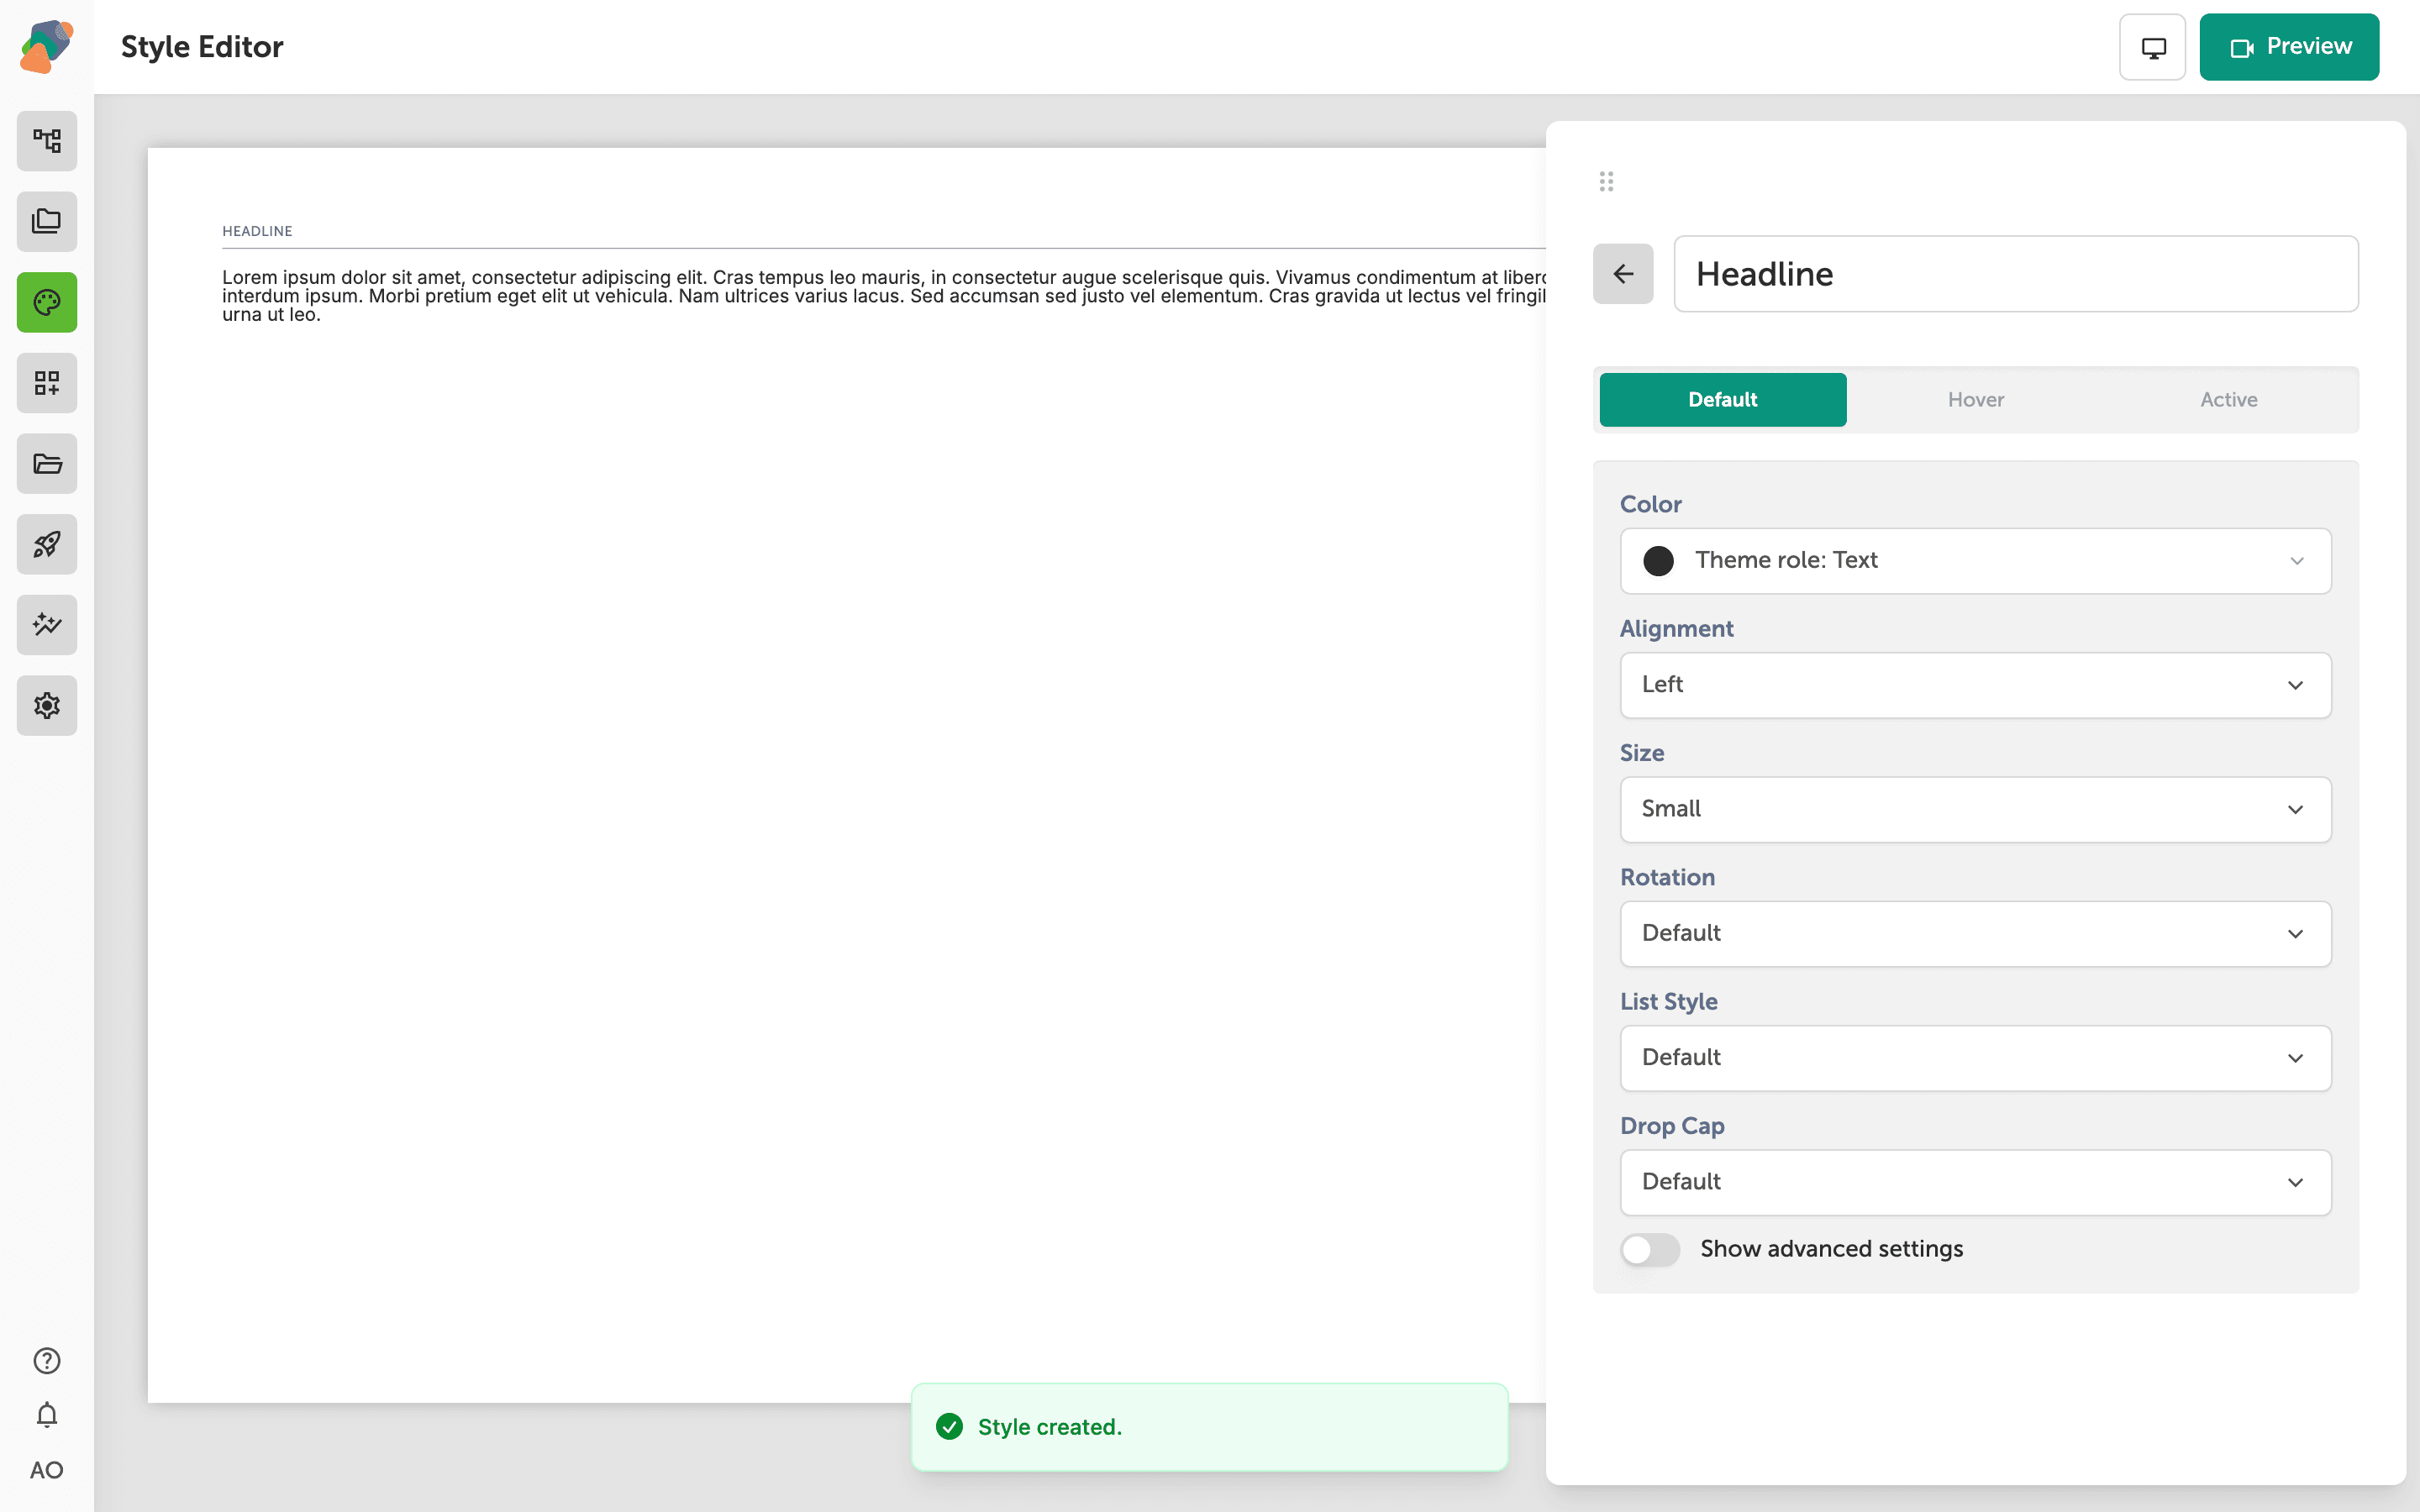
Task: Edit the Headline style name field
Action: point(2016,274)
